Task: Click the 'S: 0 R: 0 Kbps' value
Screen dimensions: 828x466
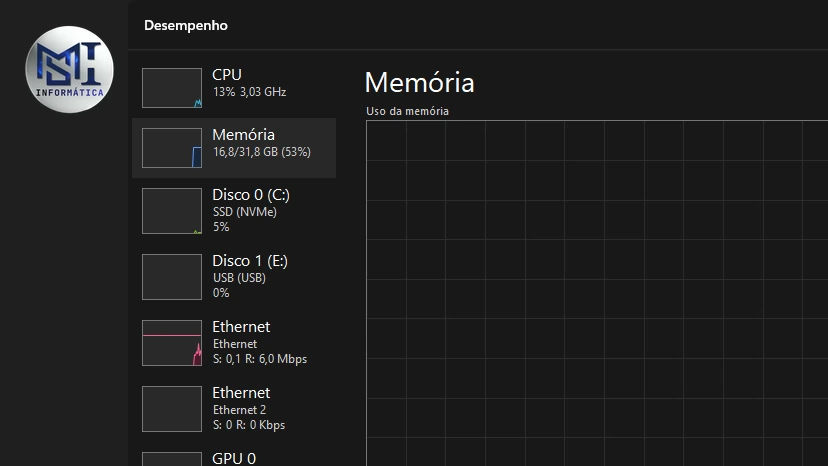Action: tap(249, 425)
